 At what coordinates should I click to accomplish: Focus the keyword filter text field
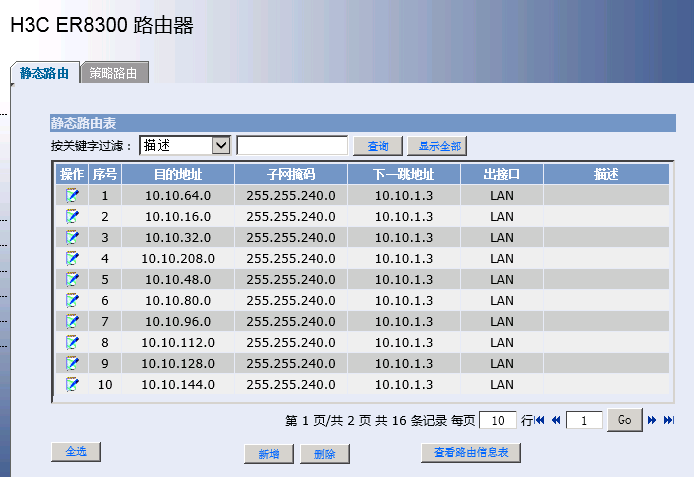click(292, 145)
